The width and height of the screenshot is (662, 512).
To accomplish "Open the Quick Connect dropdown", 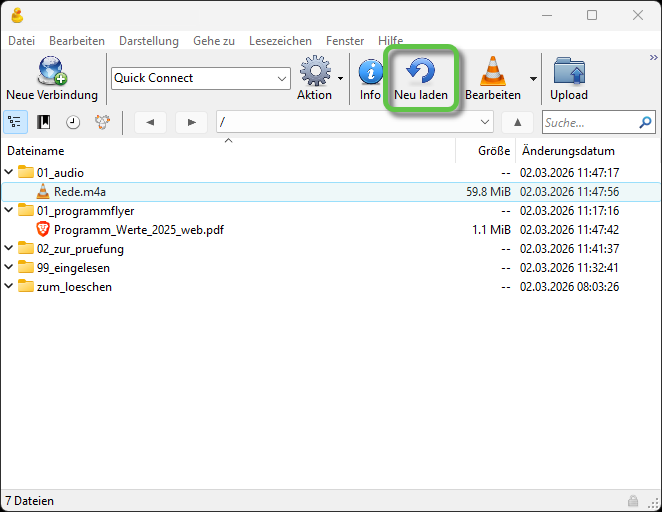I will coord(281,78).
